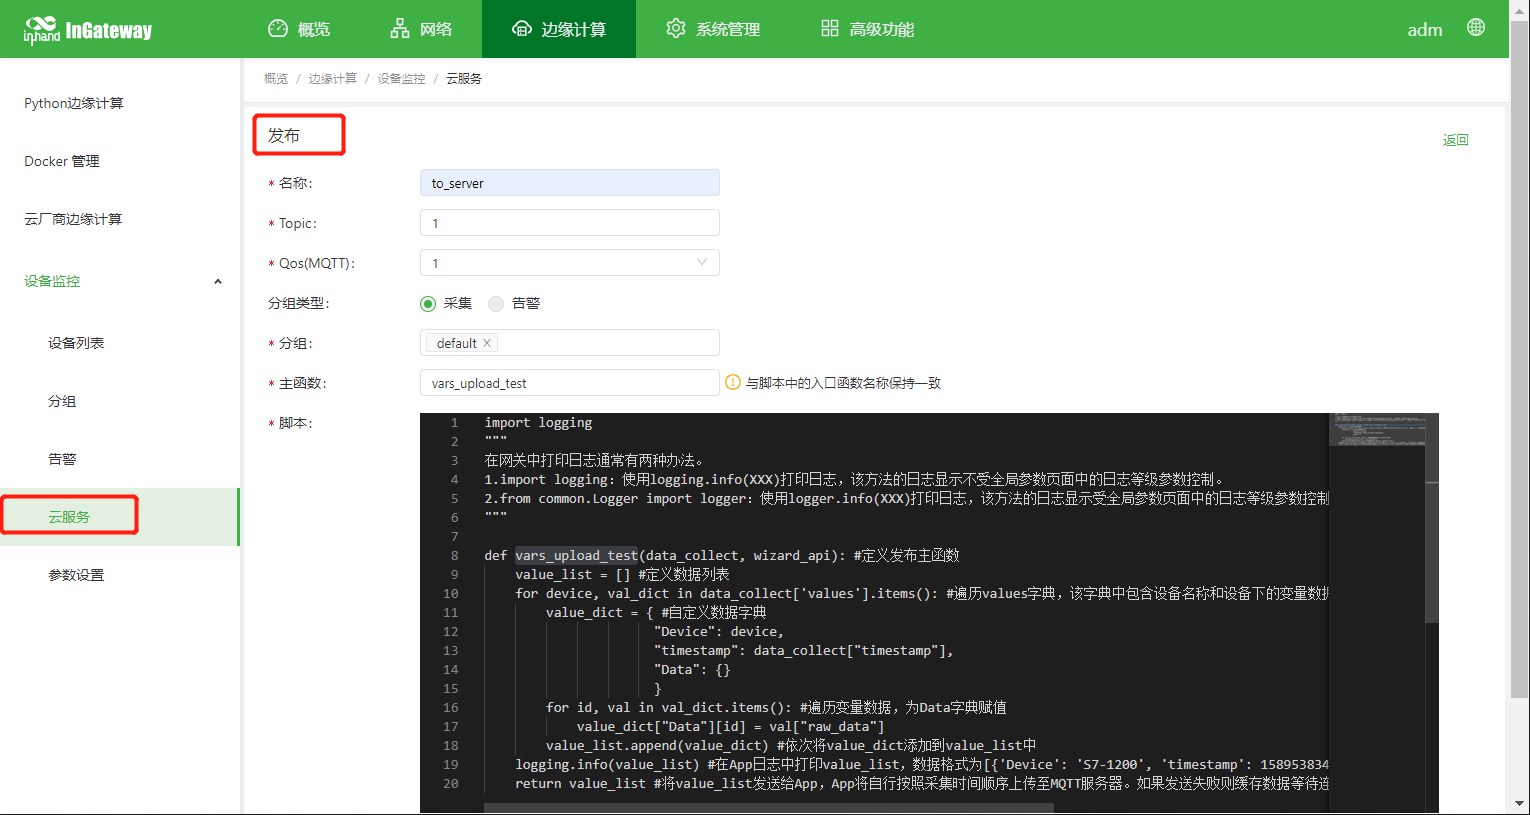This screenshot has width=1530, height=815.
Task: Click the InGateway logo icon
Action: [x=41, y=29]
